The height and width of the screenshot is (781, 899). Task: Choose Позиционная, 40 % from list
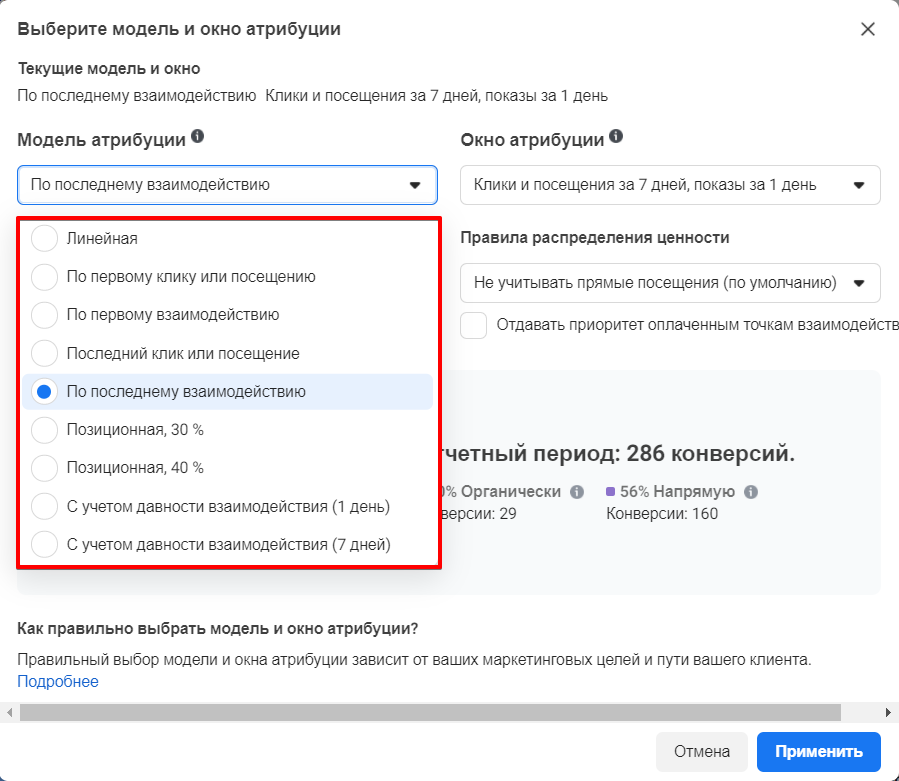tap(45, 468)
